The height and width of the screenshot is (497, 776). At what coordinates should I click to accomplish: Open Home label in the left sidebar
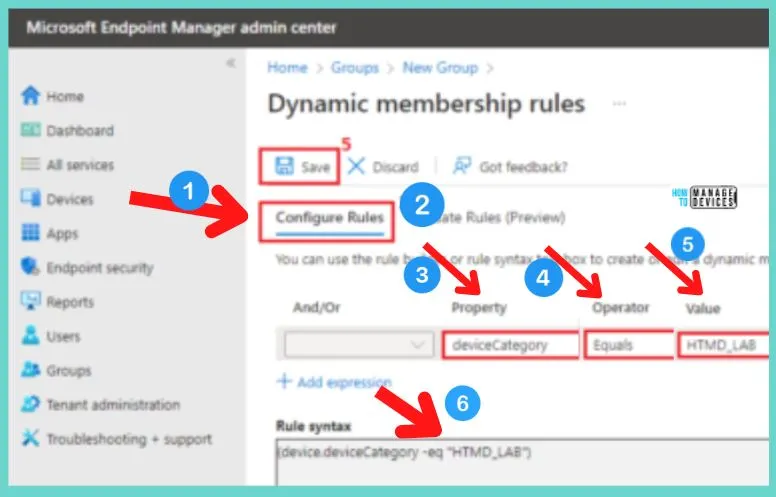coord(65,96)
